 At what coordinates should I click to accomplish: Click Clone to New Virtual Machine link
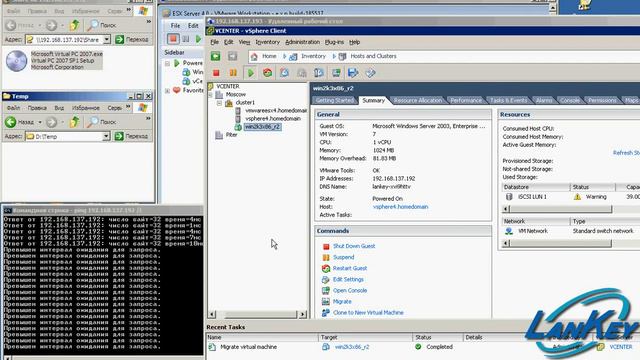tap(368, 312)
